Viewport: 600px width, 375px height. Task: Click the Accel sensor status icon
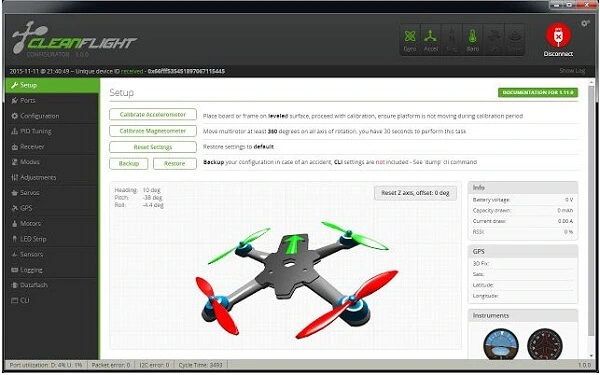point(430,40)
